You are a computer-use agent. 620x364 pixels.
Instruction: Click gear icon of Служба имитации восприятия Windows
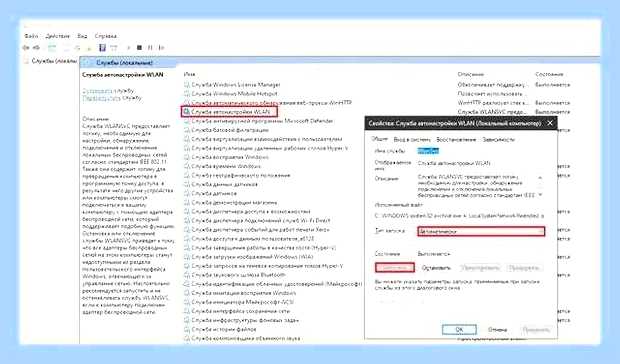click(x=187, y=293)
